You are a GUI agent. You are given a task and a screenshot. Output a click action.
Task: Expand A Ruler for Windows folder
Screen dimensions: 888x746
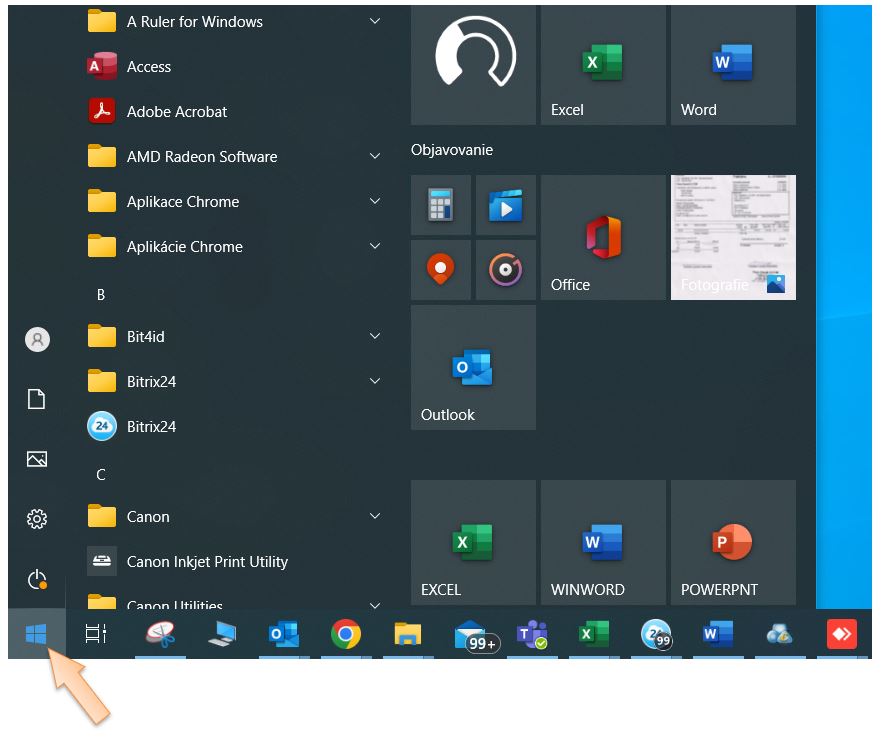375,22
